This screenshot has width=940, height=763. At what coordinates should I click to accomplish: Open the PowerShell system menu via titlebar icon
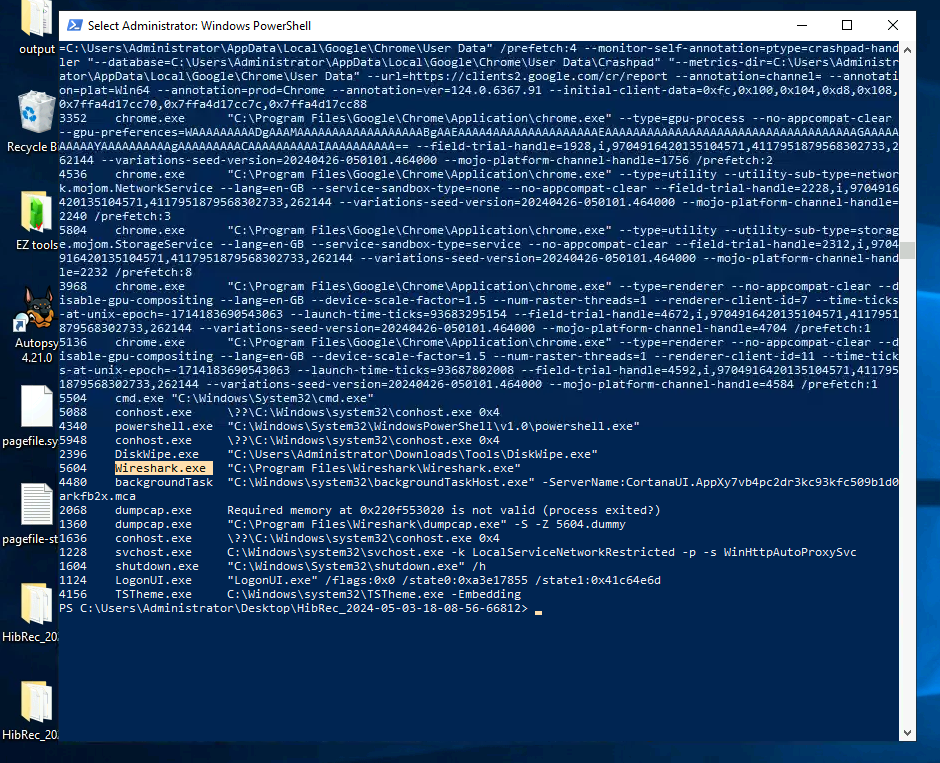73,25
